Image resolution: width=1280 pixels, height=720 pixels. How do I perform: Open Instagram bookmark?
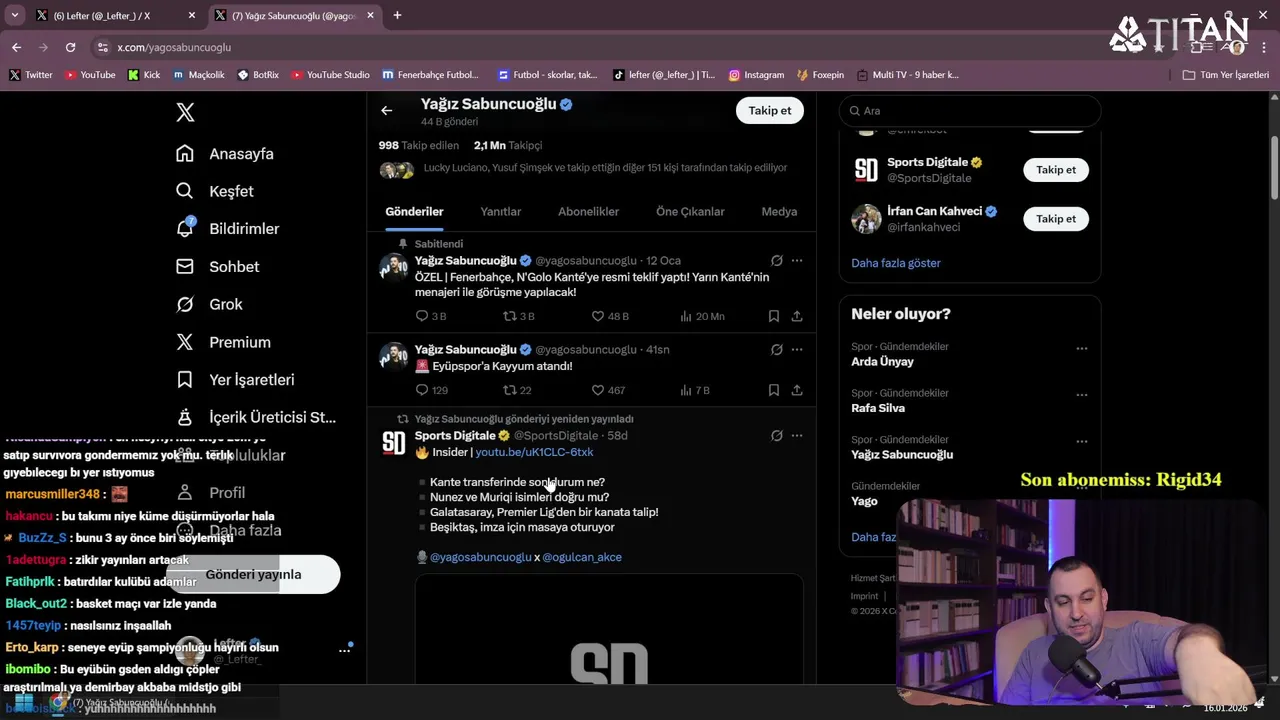756,75
